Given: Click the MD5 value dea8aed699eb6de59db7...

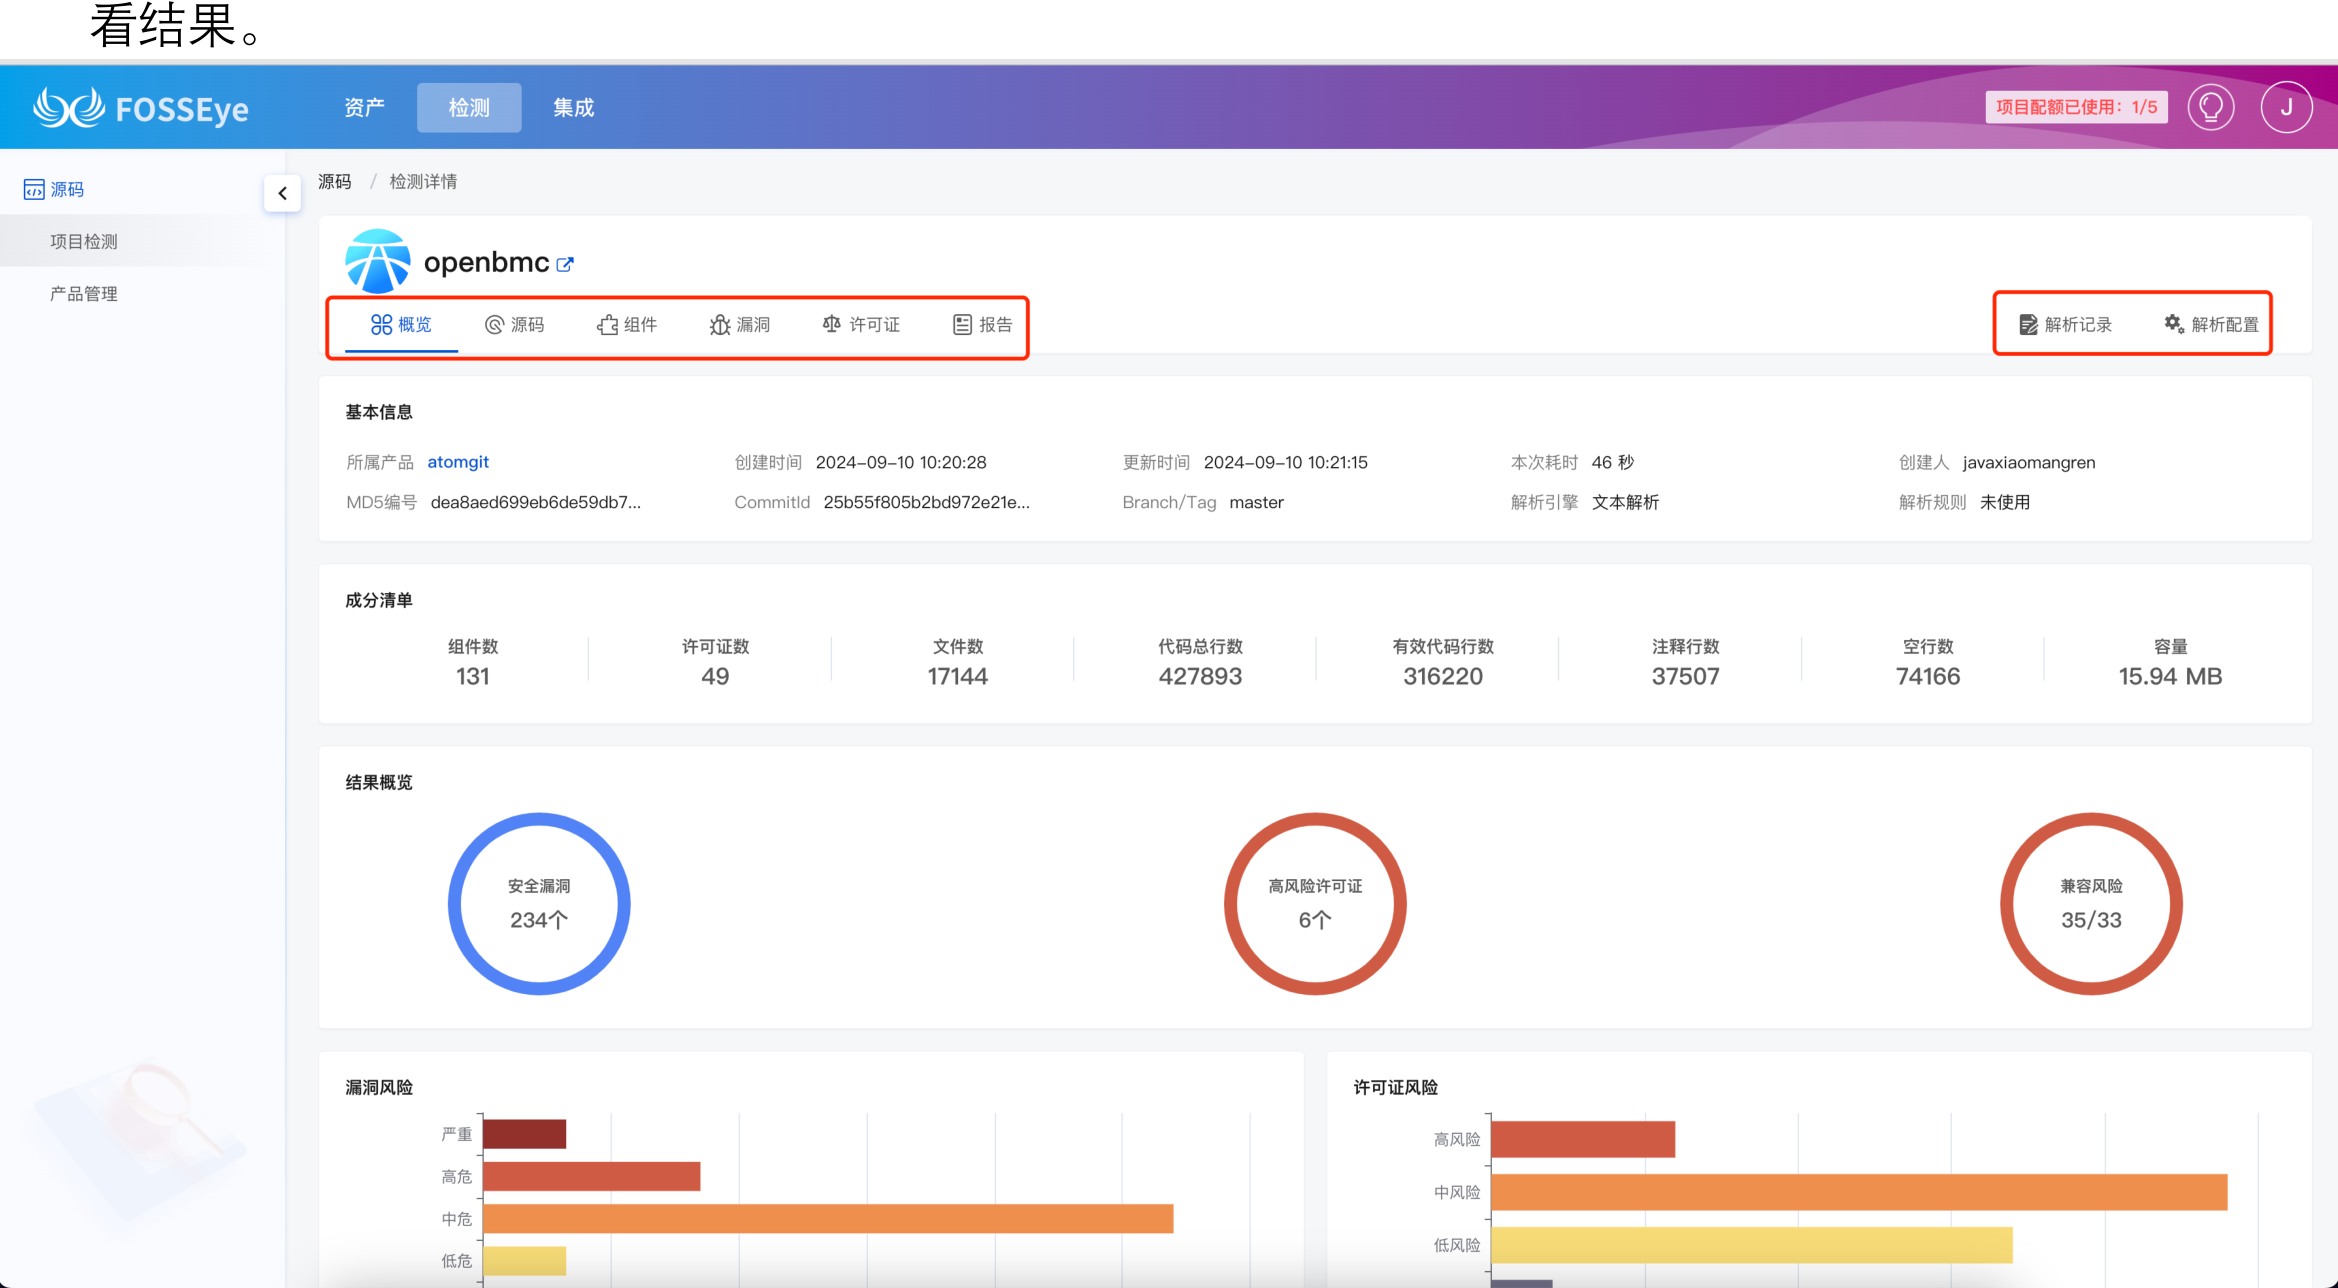Looking at the screenshot, I should 536,502.
